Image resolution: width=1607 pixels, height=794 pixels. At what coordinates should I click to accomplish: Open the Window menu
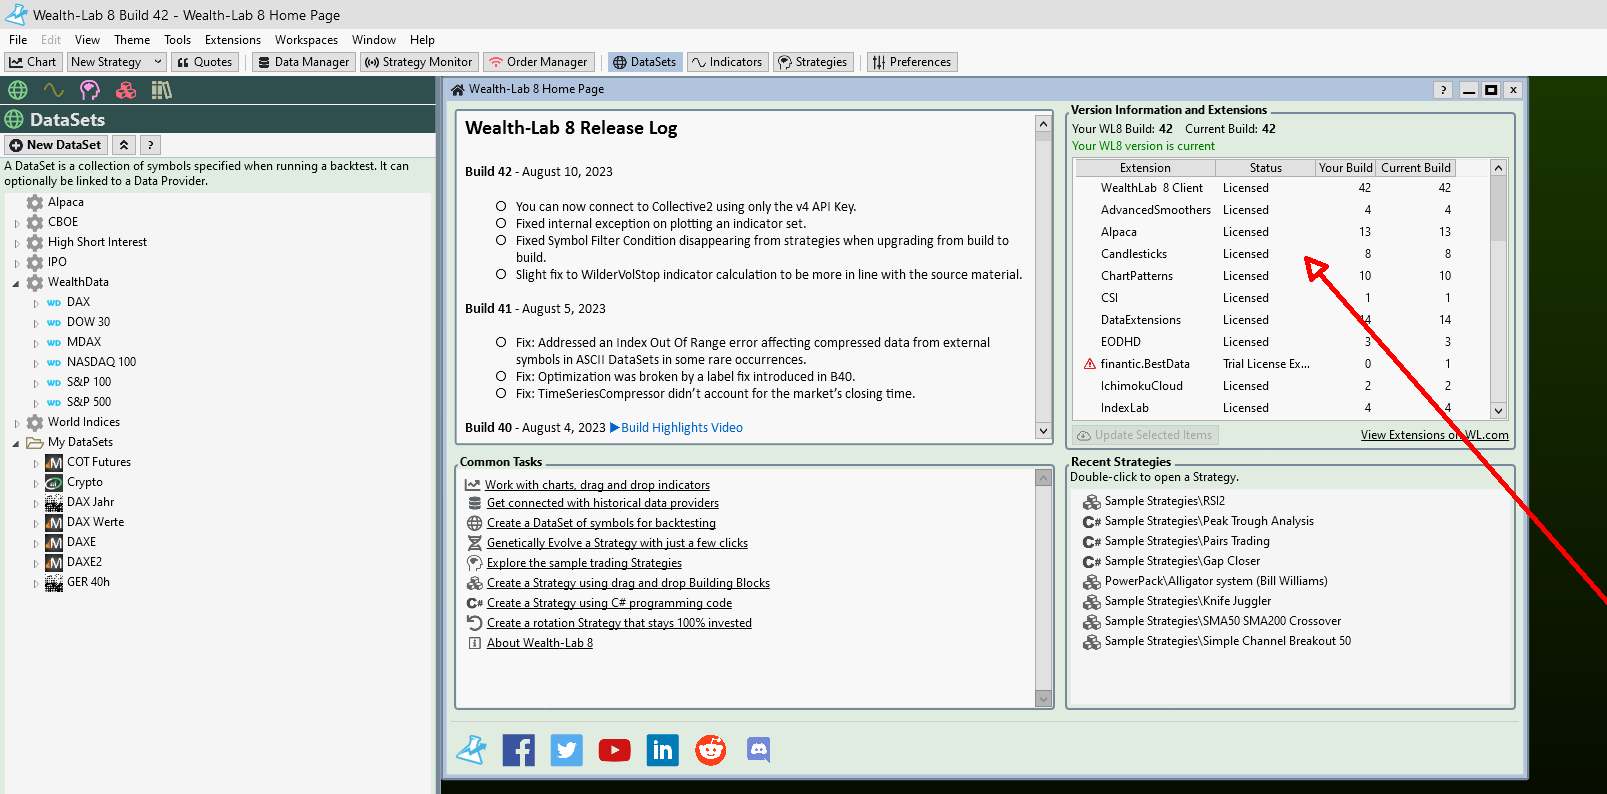(374, 40)
